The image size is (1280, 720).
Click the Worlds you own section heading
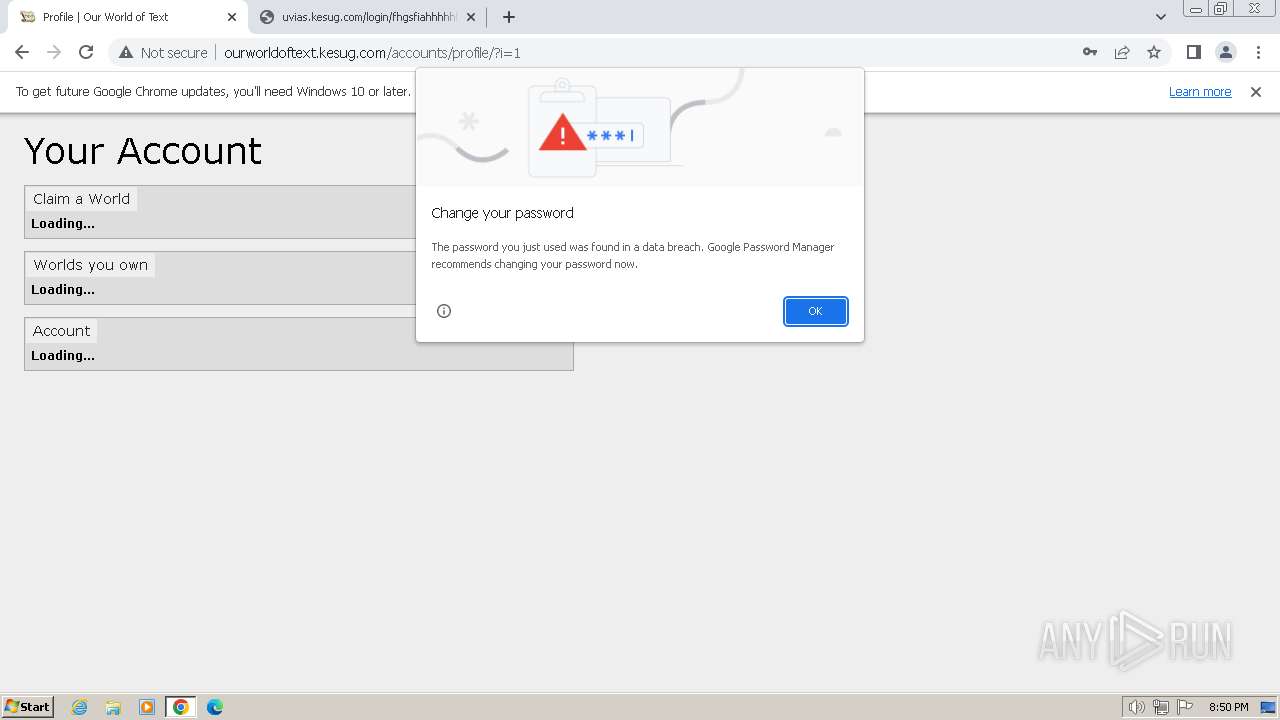tap(91, 265)
